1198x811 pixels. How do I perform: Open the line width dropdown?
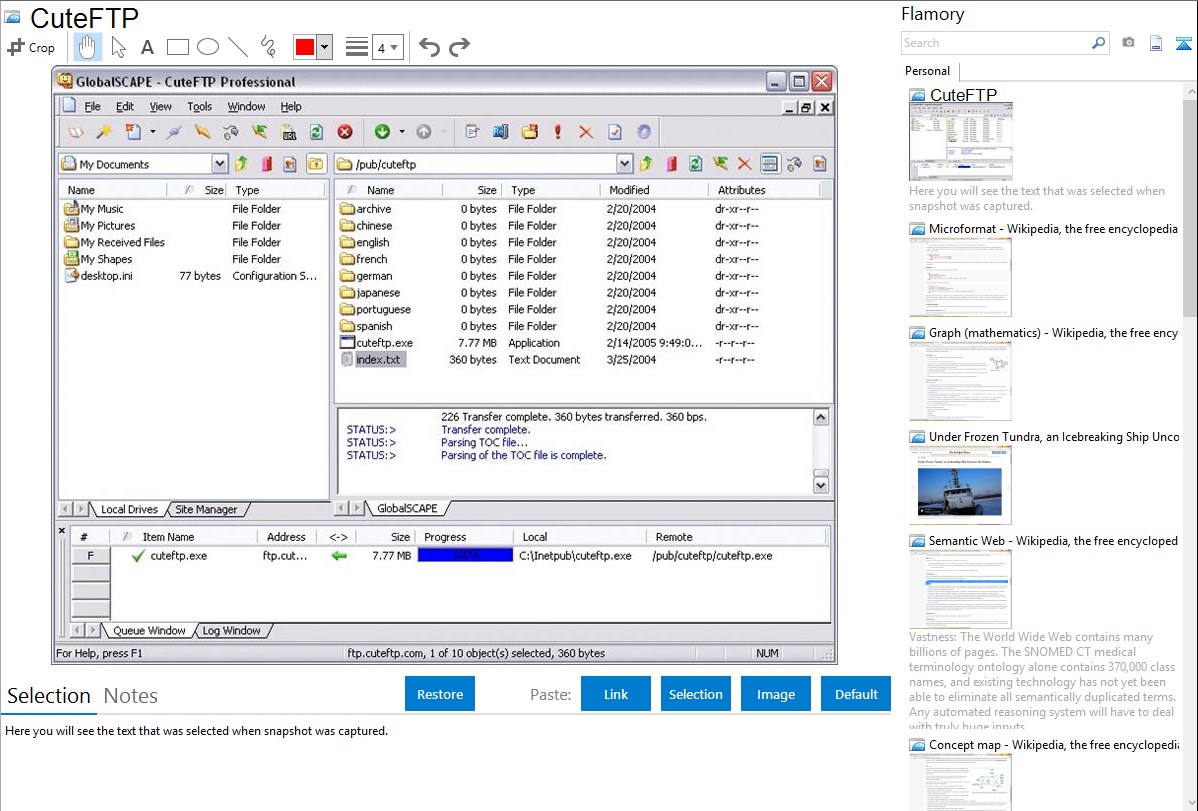pyautogui.click(x=387, y=47)
